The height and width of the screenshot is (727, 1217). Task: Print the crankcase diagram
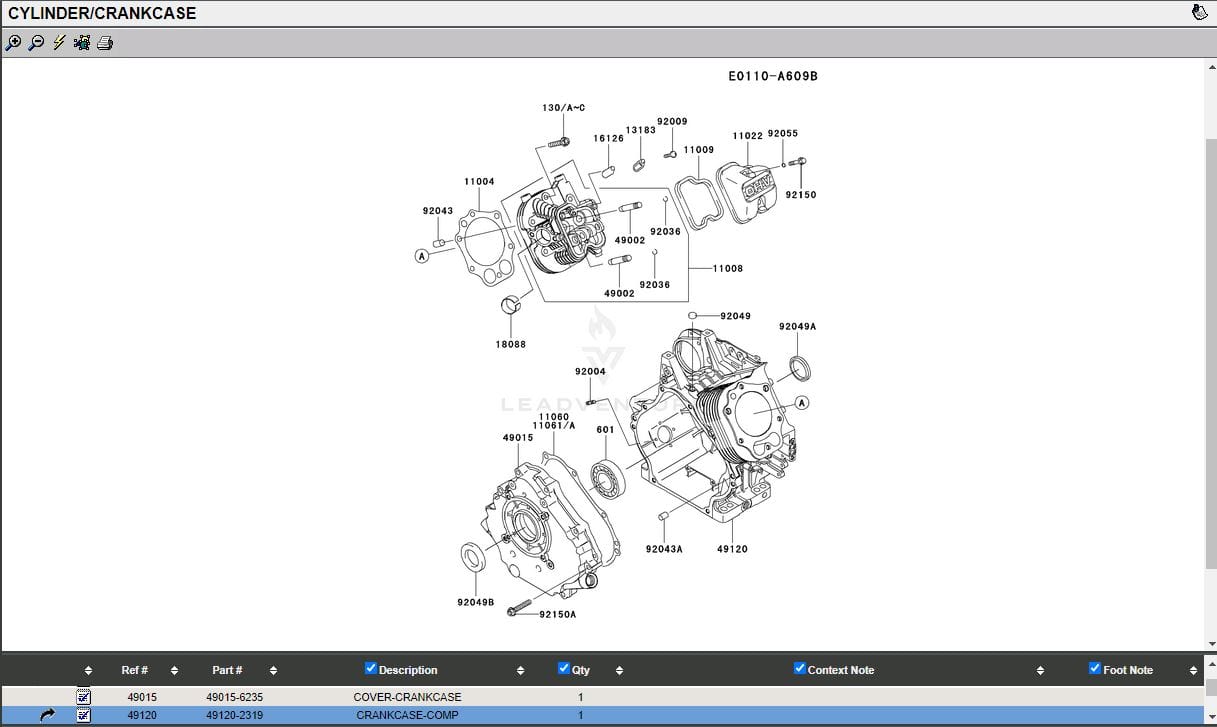(105, 43)
